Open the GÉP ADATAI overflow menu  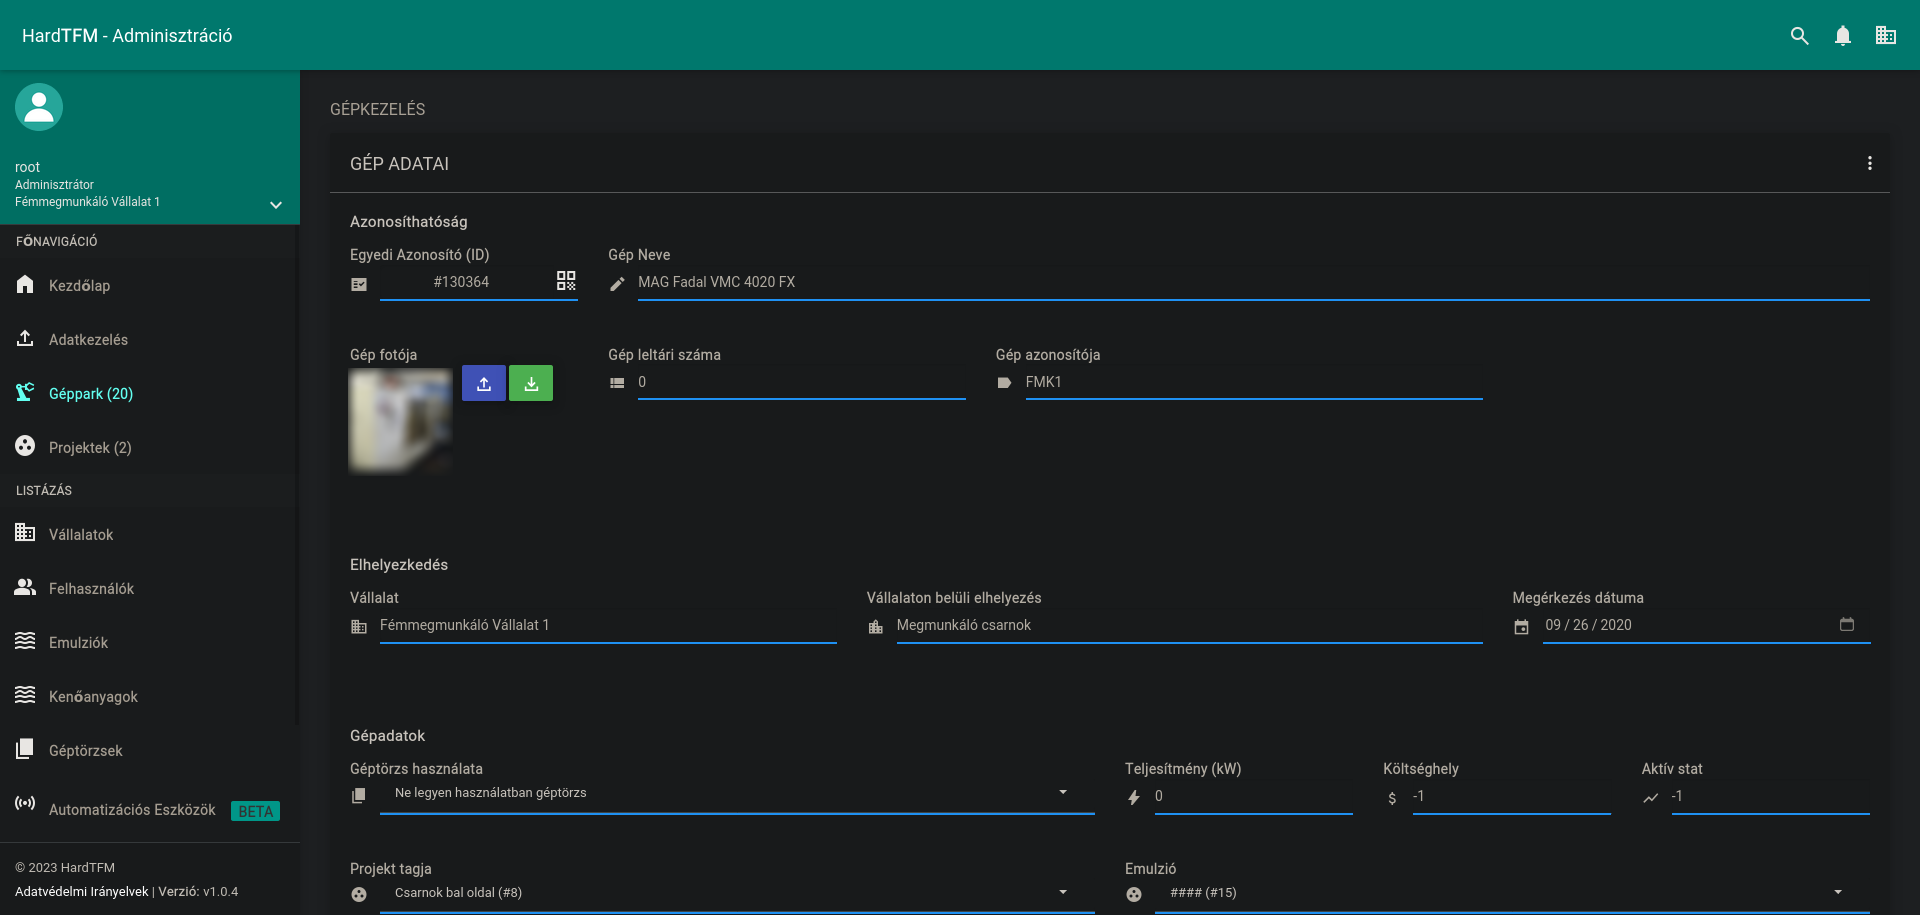pos(1869,163)
